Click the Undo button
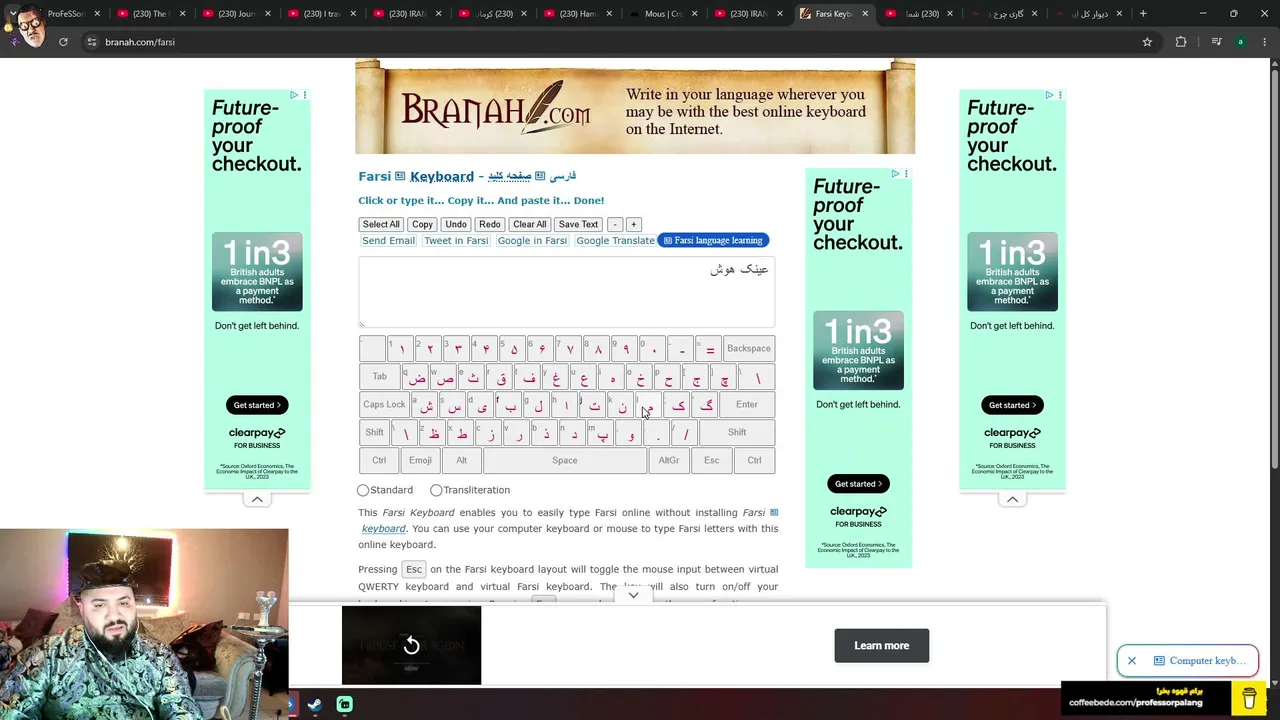Screen dimensions: 1280x720 click(456, 224)
